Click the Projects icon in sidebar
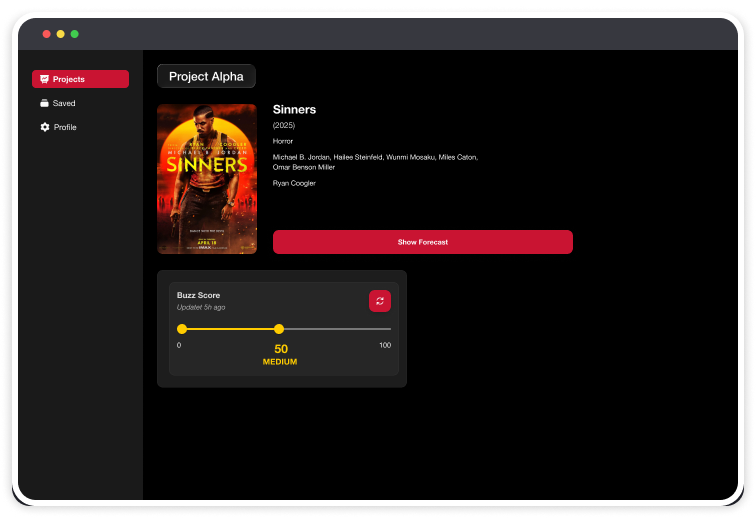This screenshot has width=756, height=518. point(44,79)
